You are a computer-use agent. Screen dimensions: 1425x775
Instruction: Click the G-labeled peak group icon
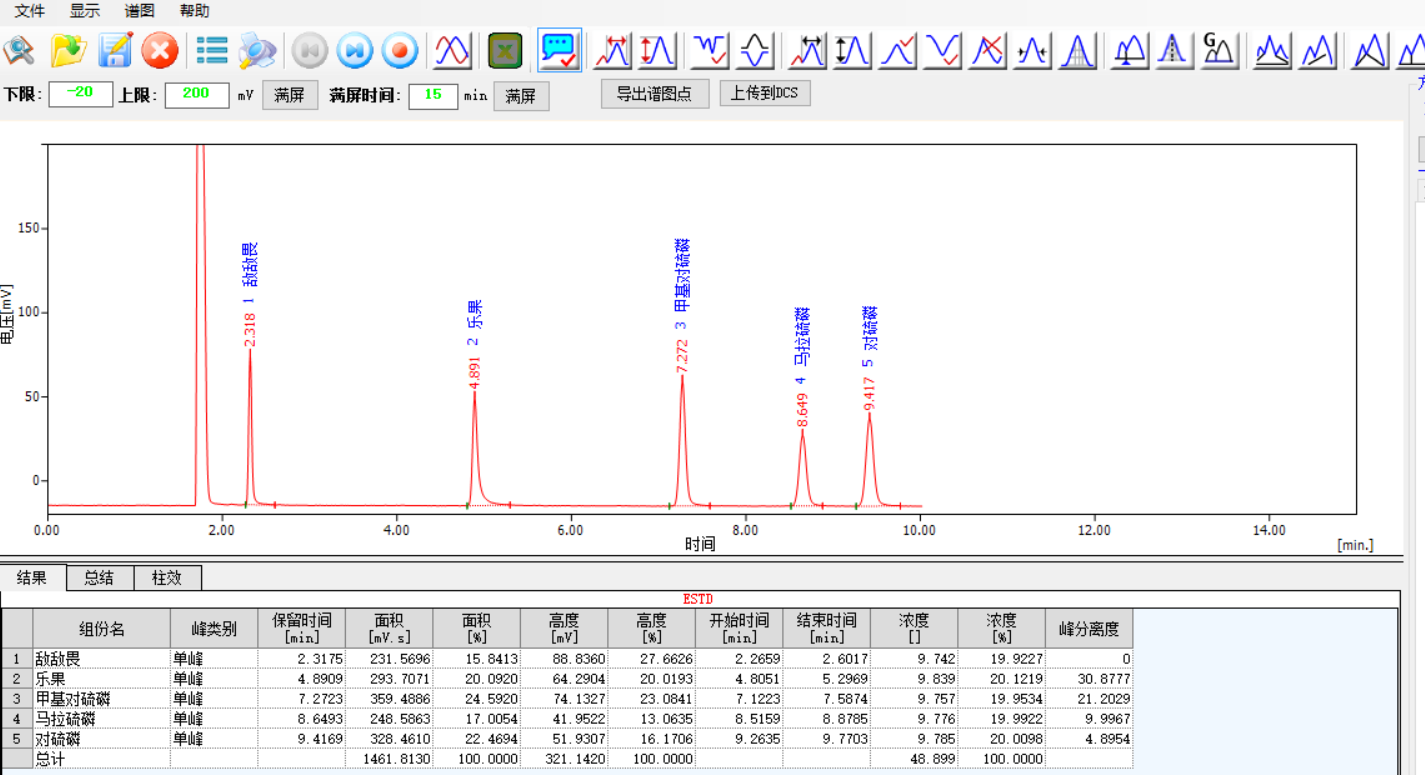[x=1219, y=50]
